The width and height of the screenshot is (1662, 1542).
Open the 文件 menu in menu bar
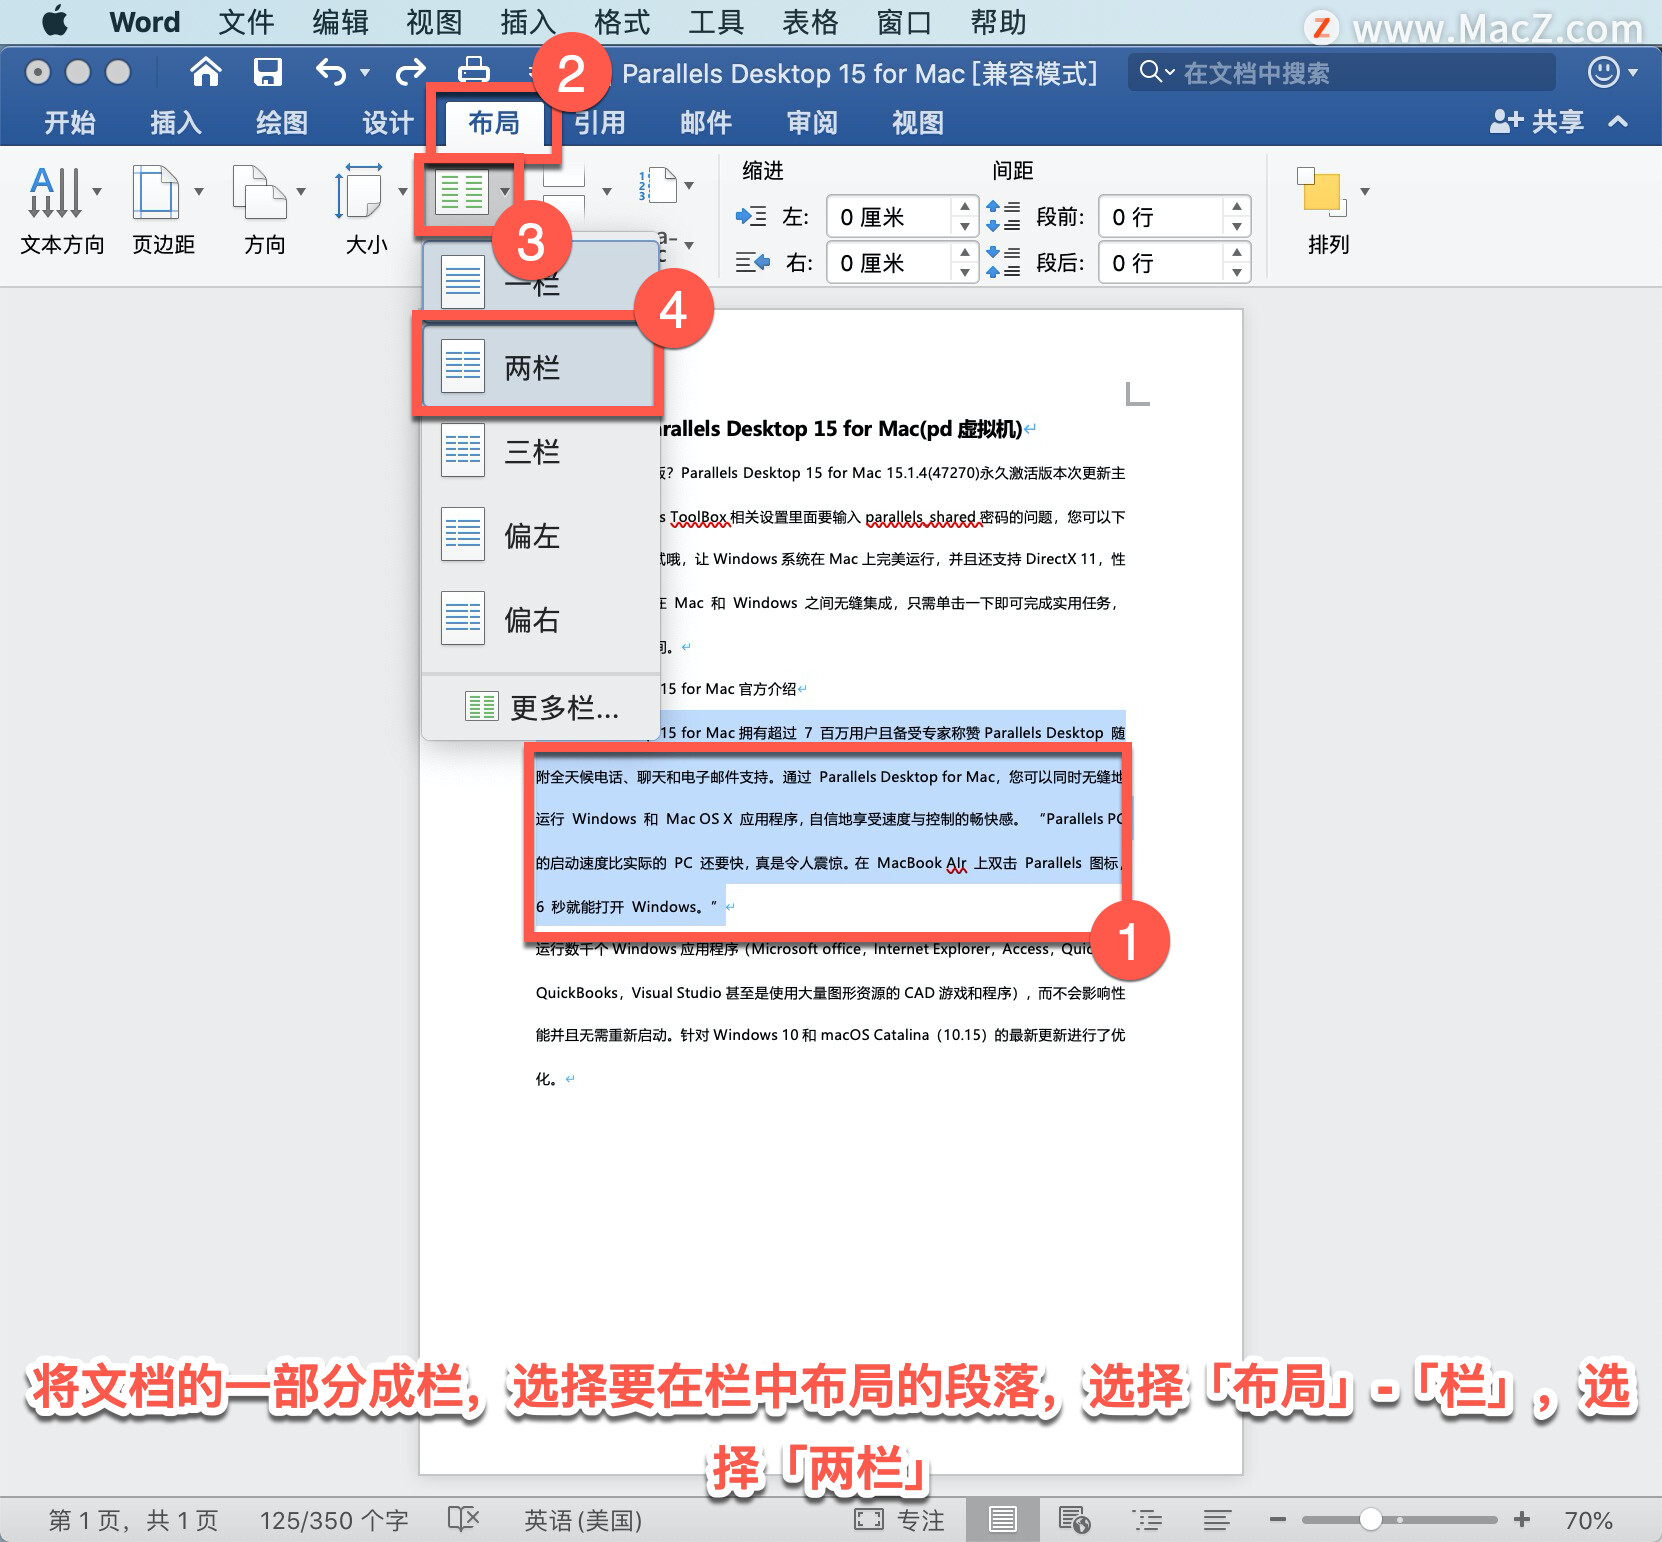tap(246, 22)
